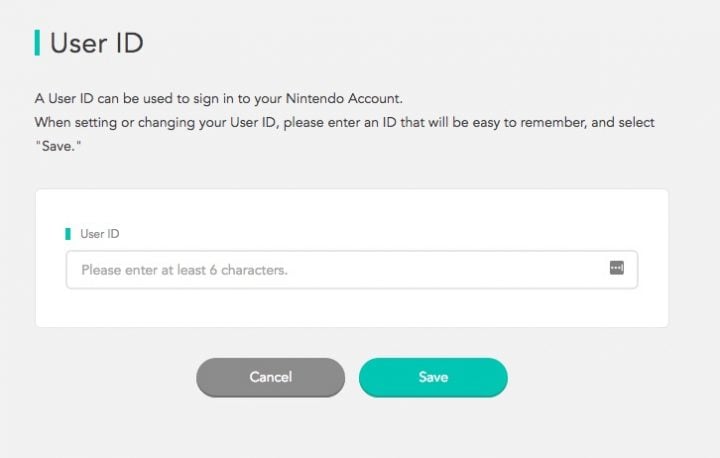Click the small teal marker beside the User ID label
The height and width of the screenshot is (458, 720).
tap(68, 234)
